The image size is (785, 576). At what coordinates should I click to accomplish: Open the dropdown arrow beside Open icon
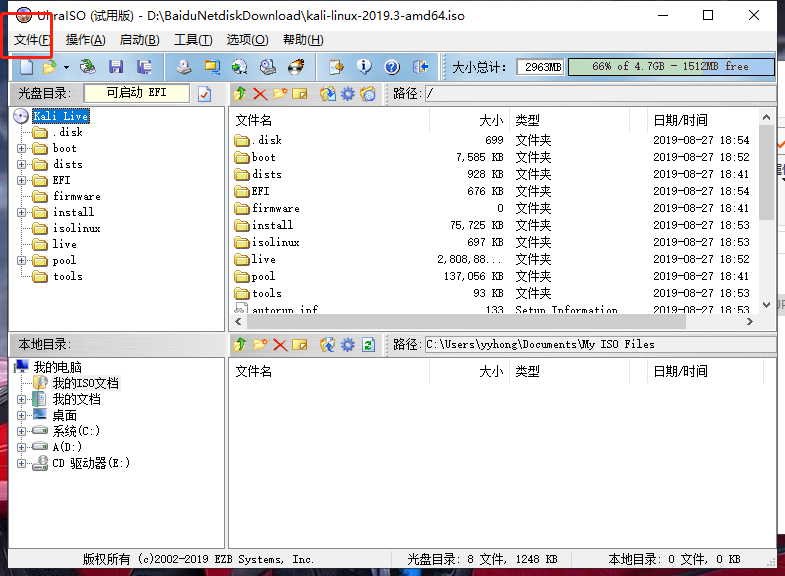tap(66, 67)
